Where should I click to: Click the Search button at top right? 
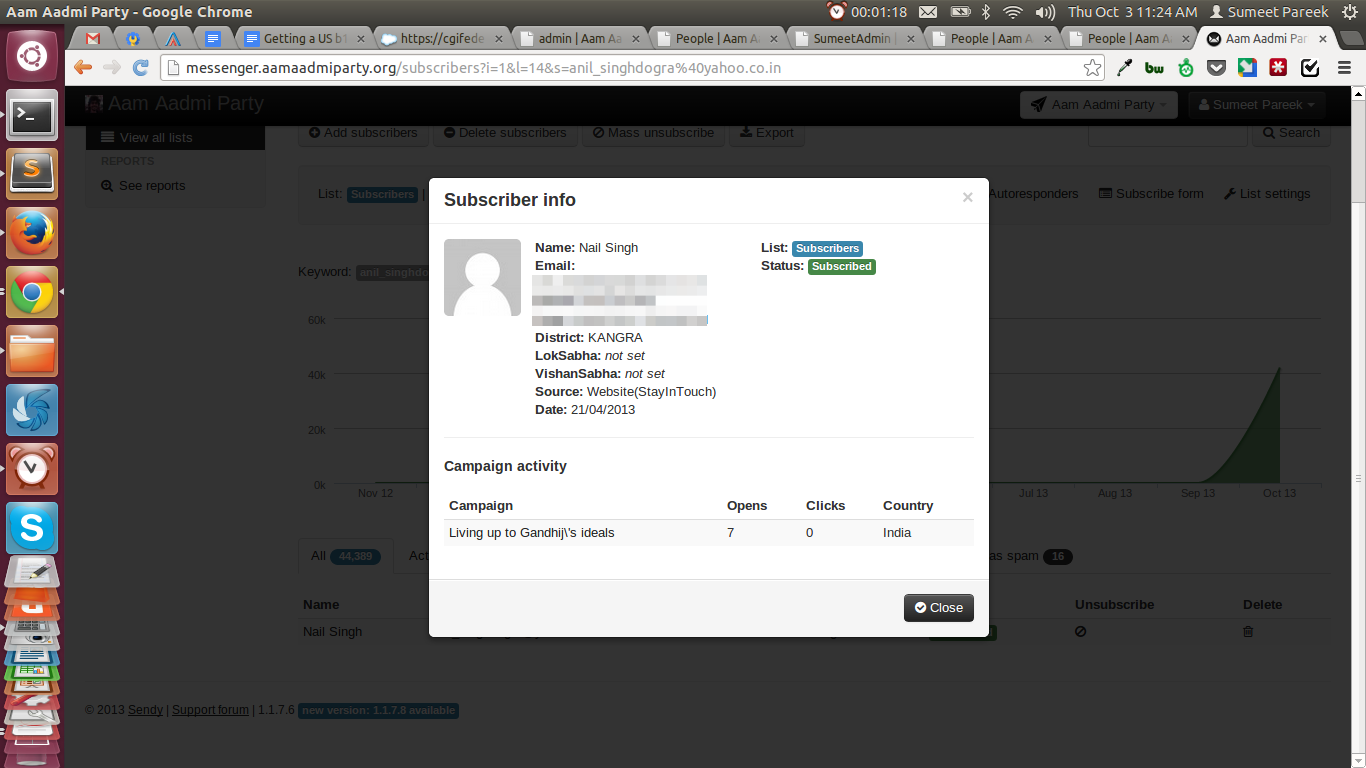tap(1291, 133)
